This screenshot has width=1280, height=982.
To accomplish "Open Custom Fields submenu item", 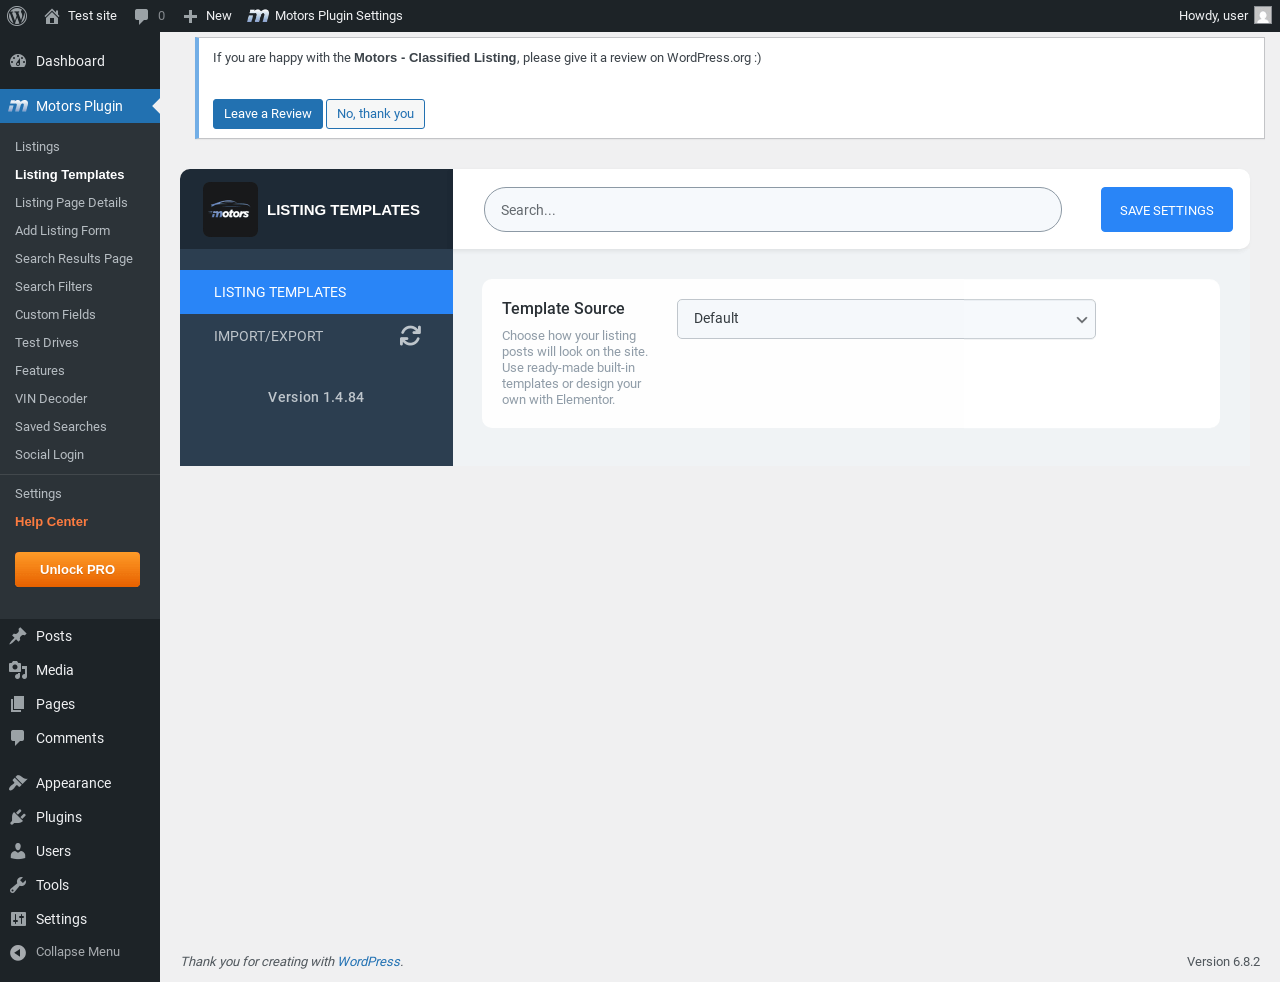I will (55, 315).
